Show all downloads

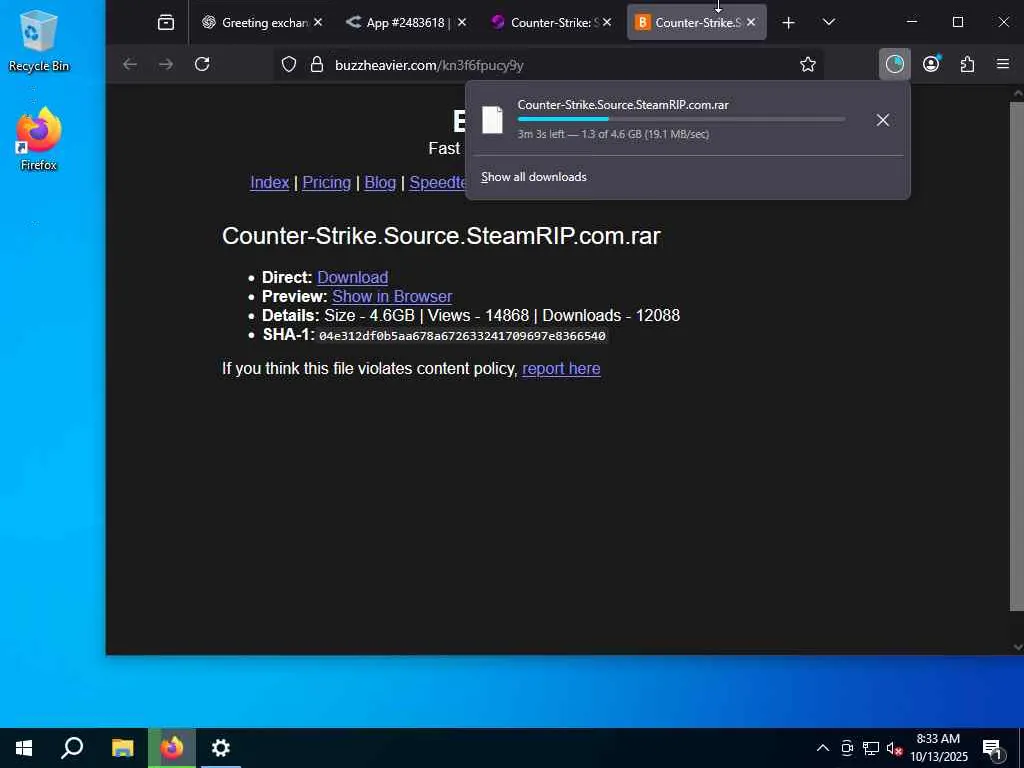(534, 177)
